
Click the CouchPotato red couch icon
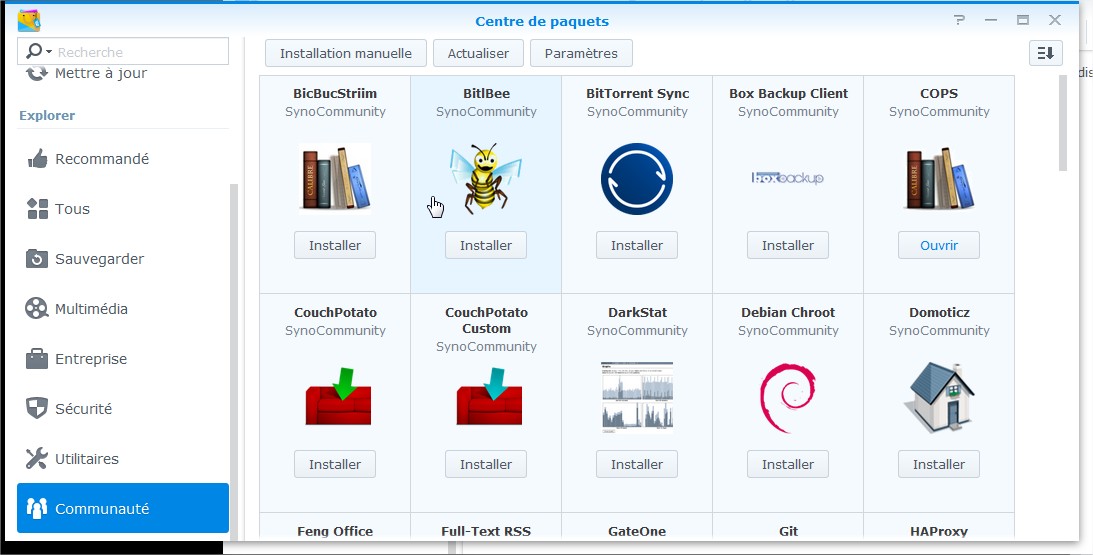(x=338, y=396)
